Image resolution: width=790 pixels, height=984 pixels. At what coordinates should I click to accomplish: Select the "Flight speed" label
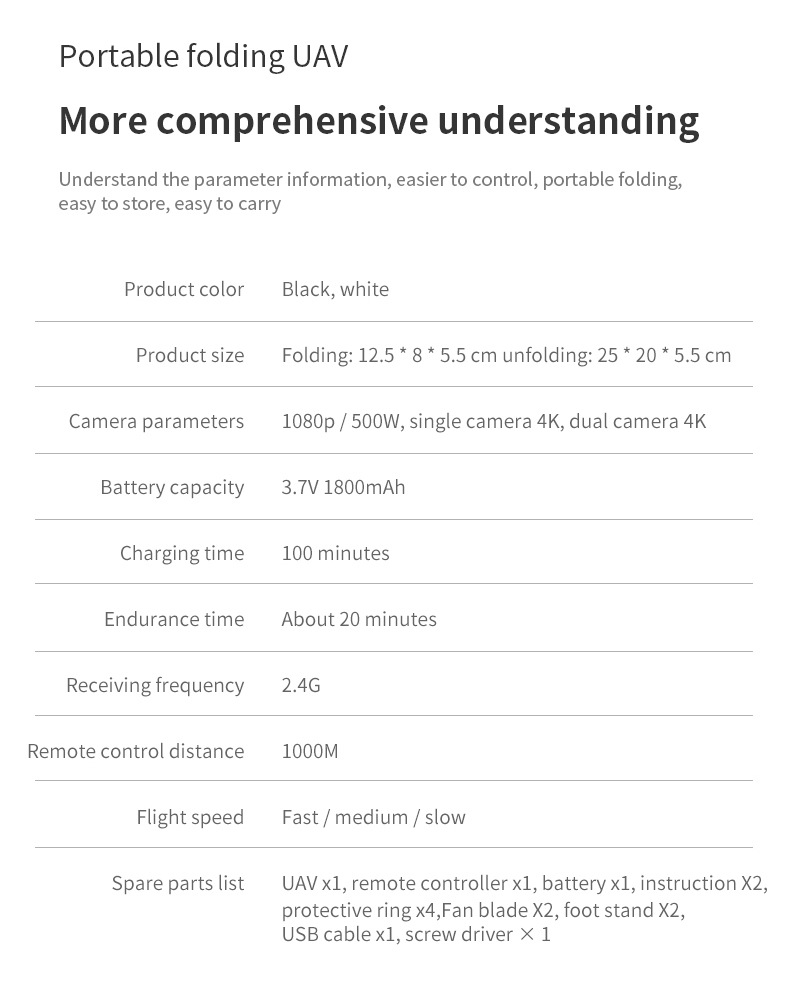pos(190,817)
